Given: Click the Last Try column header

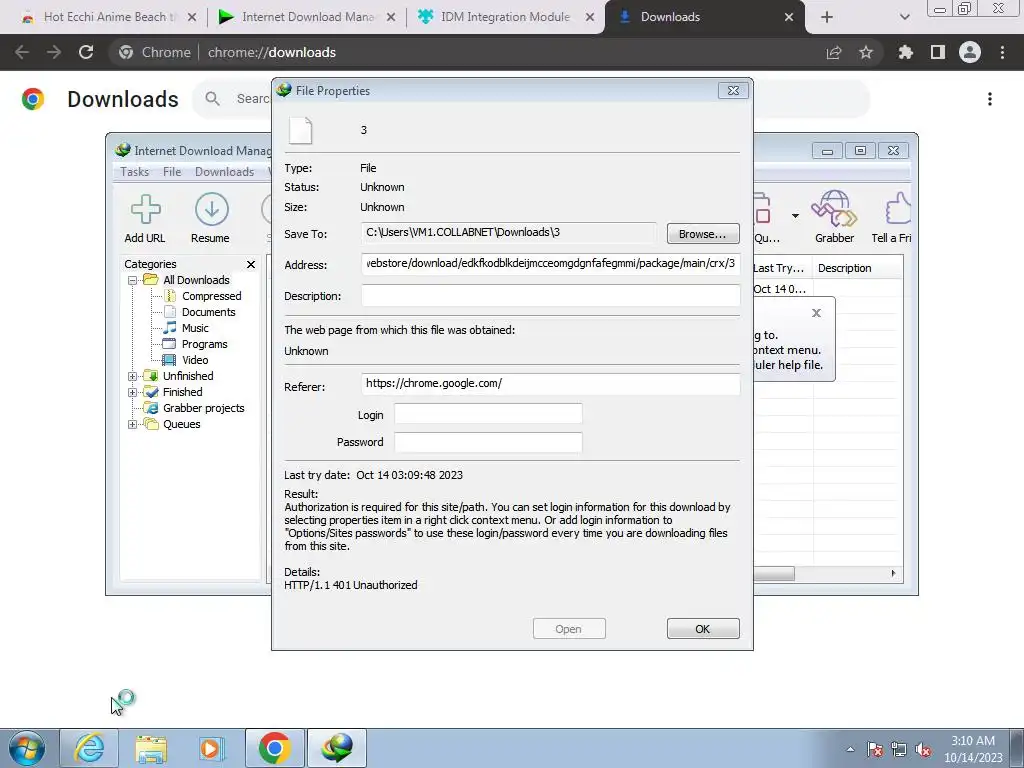Looking at the screenshot, I should 780,268.
